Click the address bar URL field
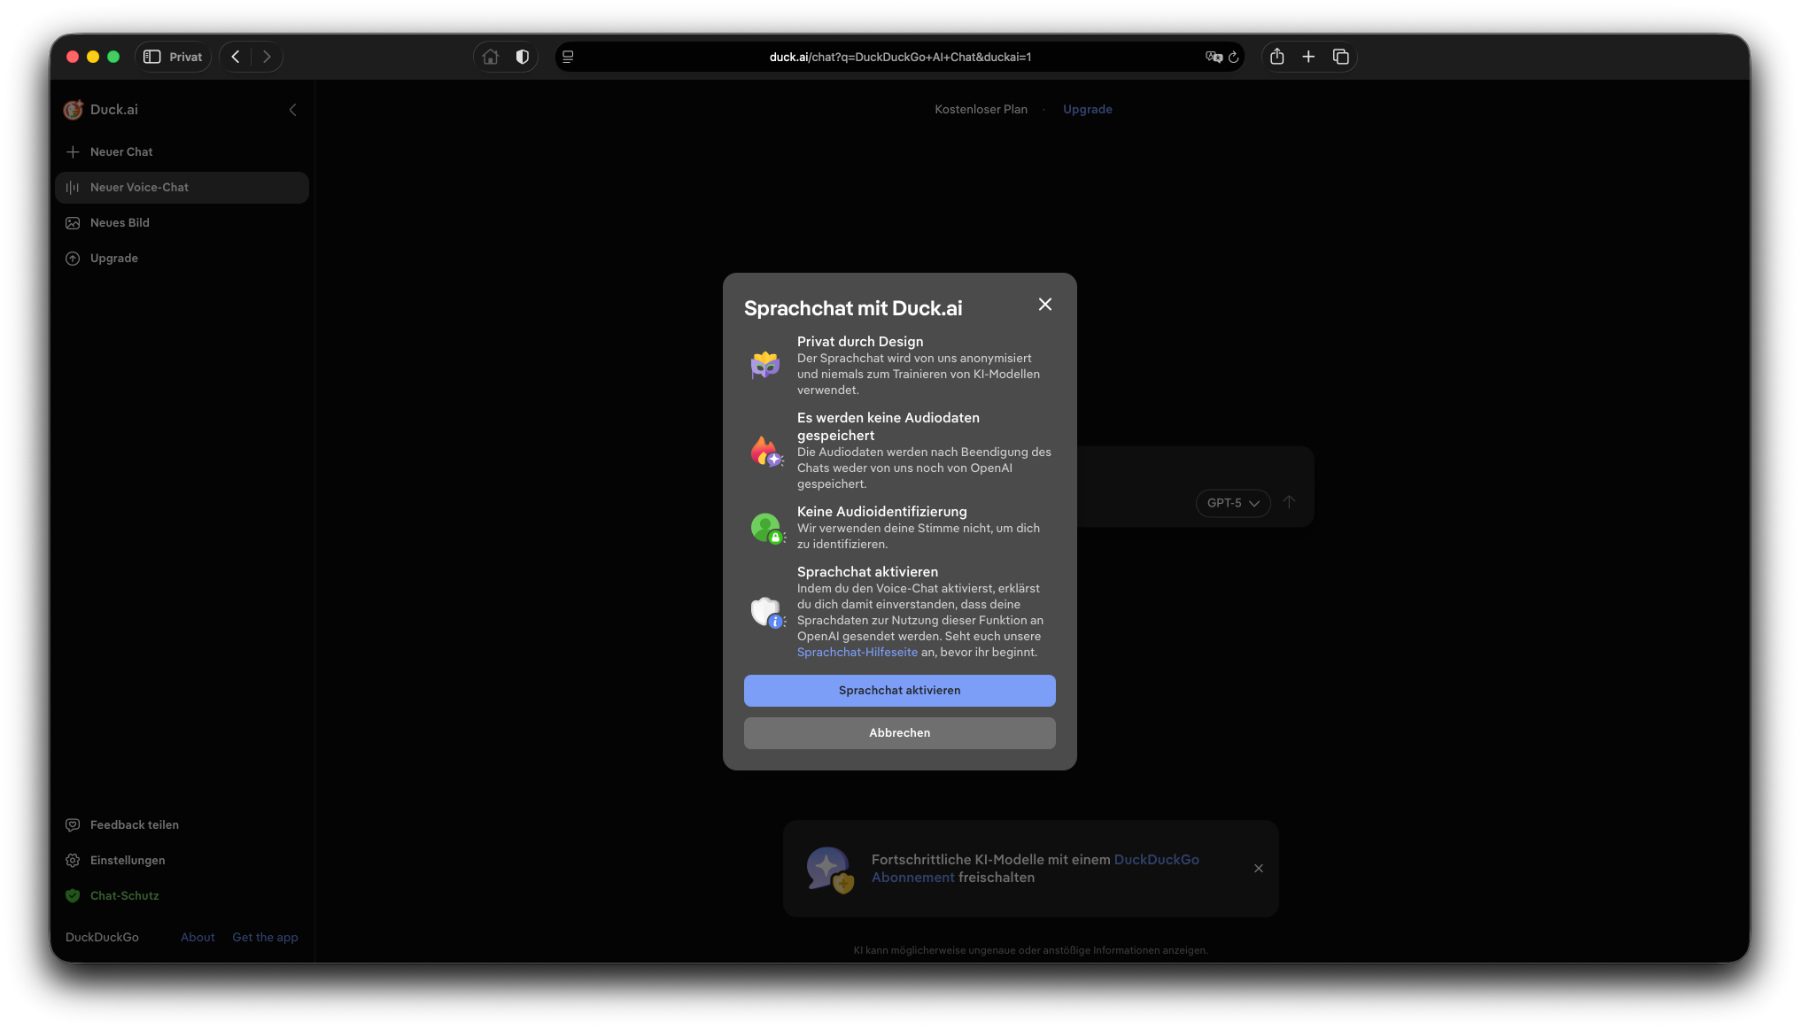 (899, 57)
